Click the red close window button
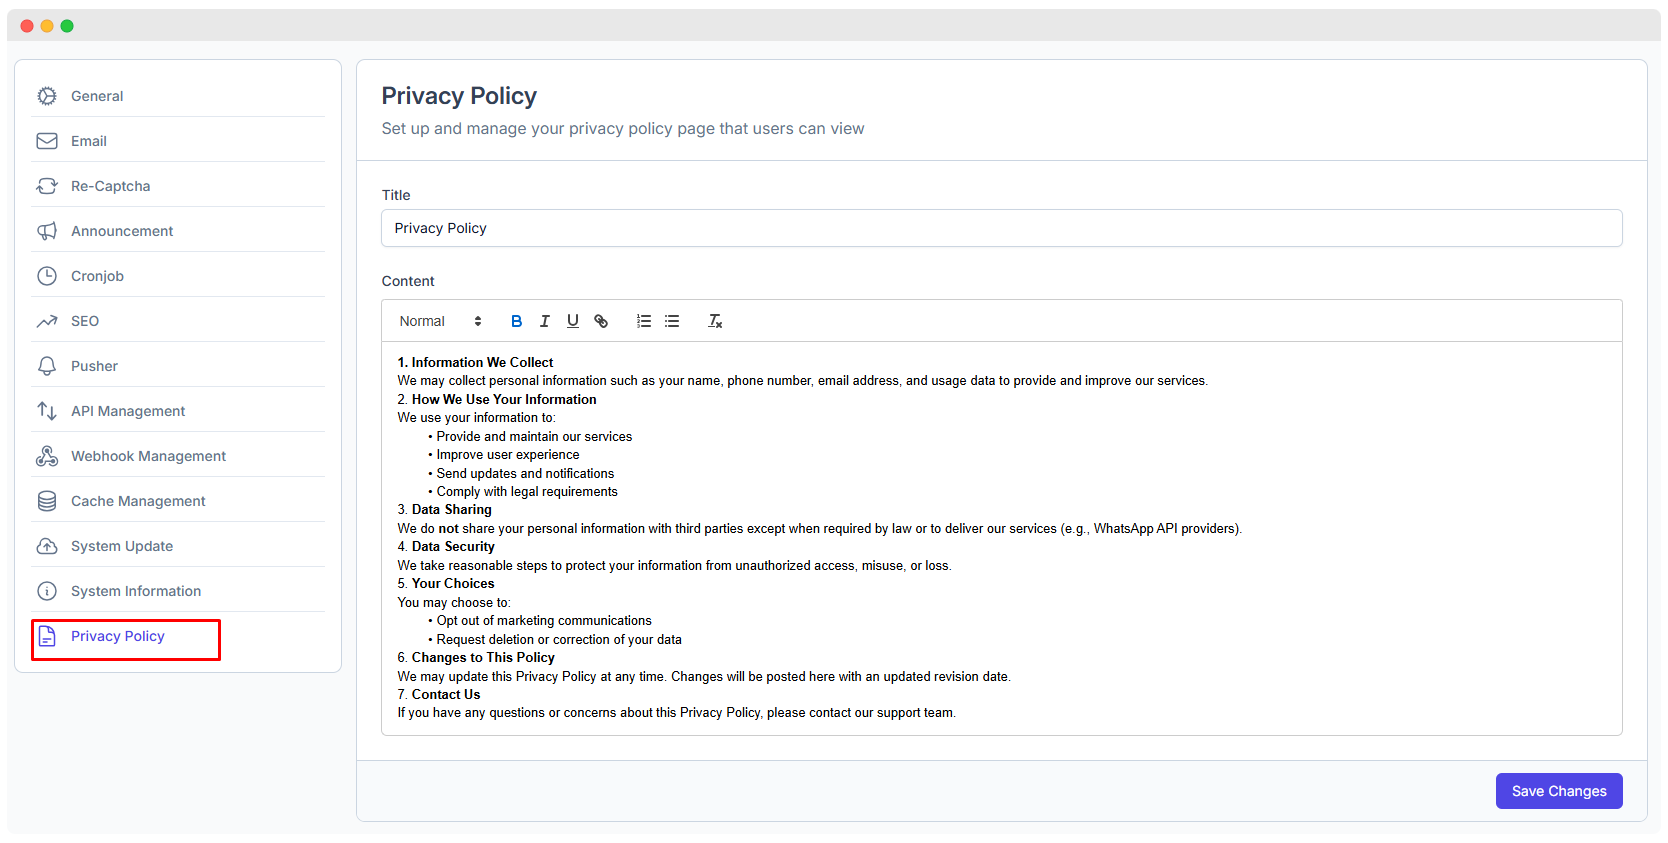Image resolution: width=1668 pixels, height=843 pixels. [27, 26]
